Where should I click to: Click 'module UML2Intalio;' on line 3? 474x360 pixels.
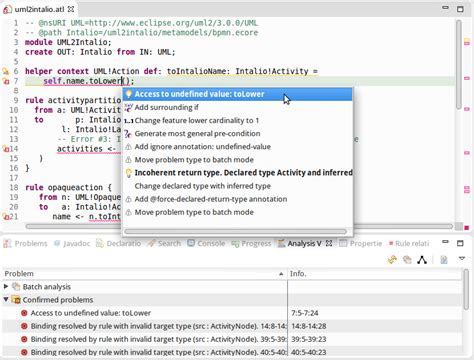click(68, 42)
